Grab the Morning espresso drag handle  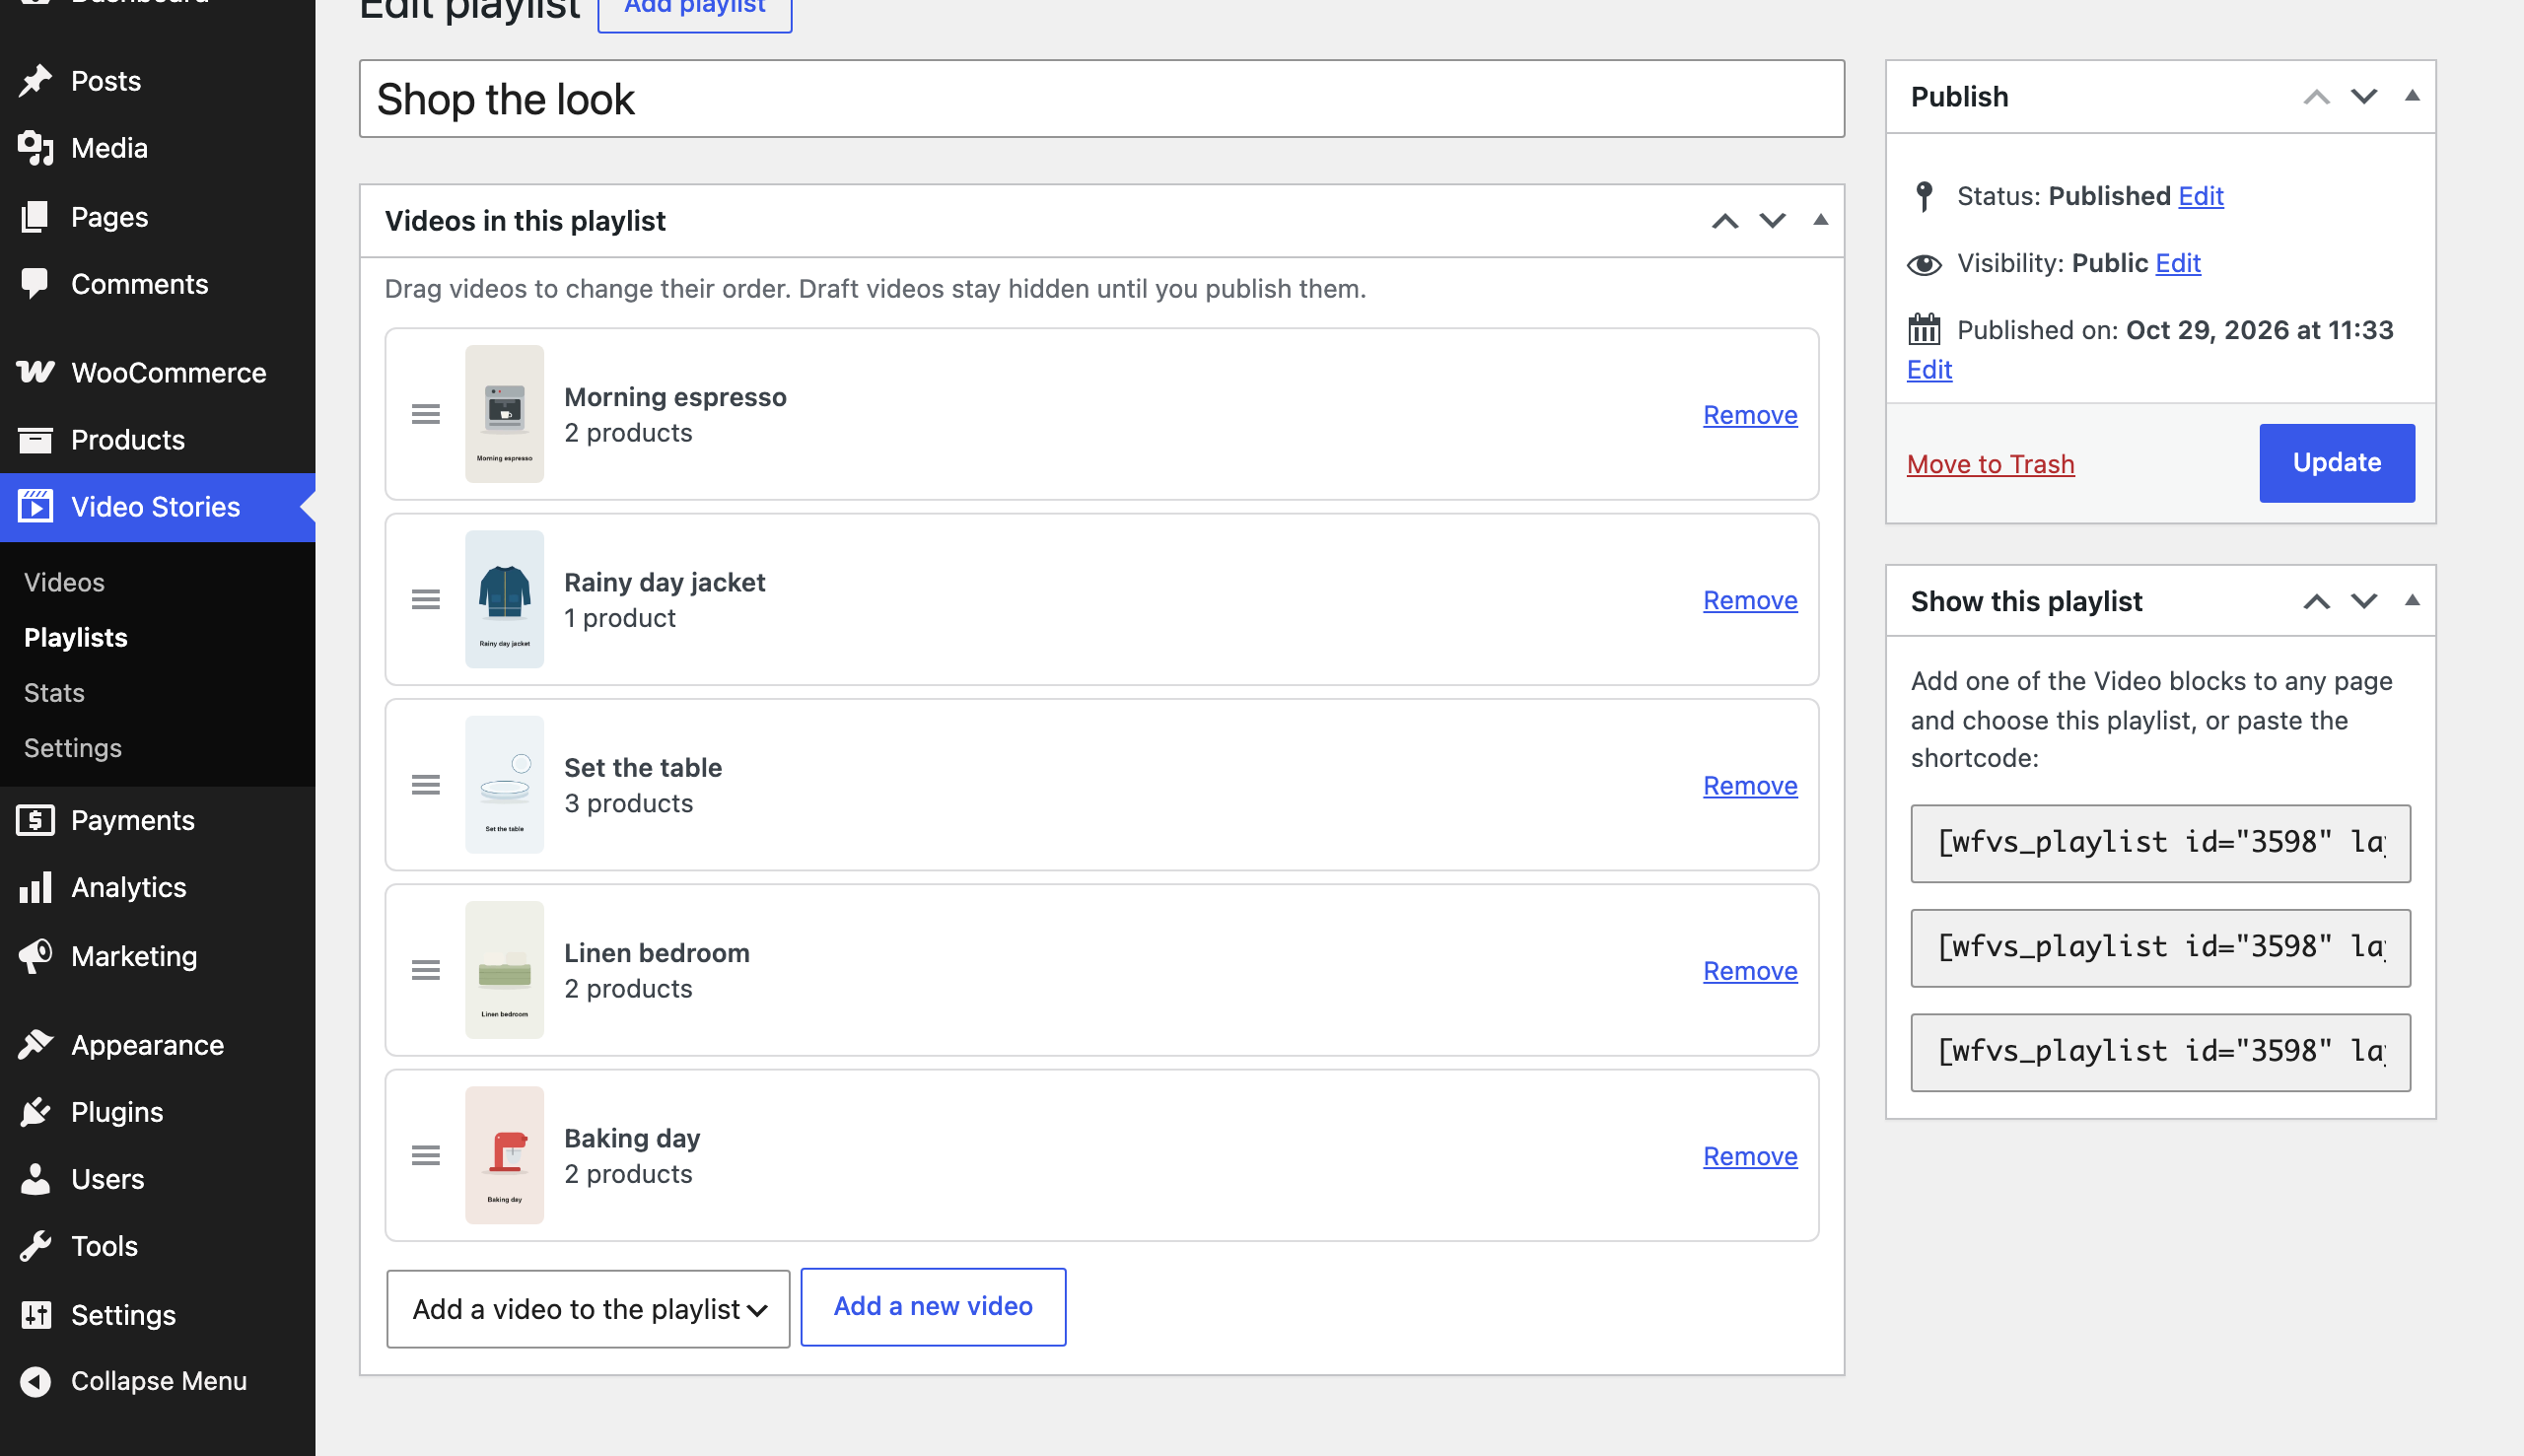point(426,414)
